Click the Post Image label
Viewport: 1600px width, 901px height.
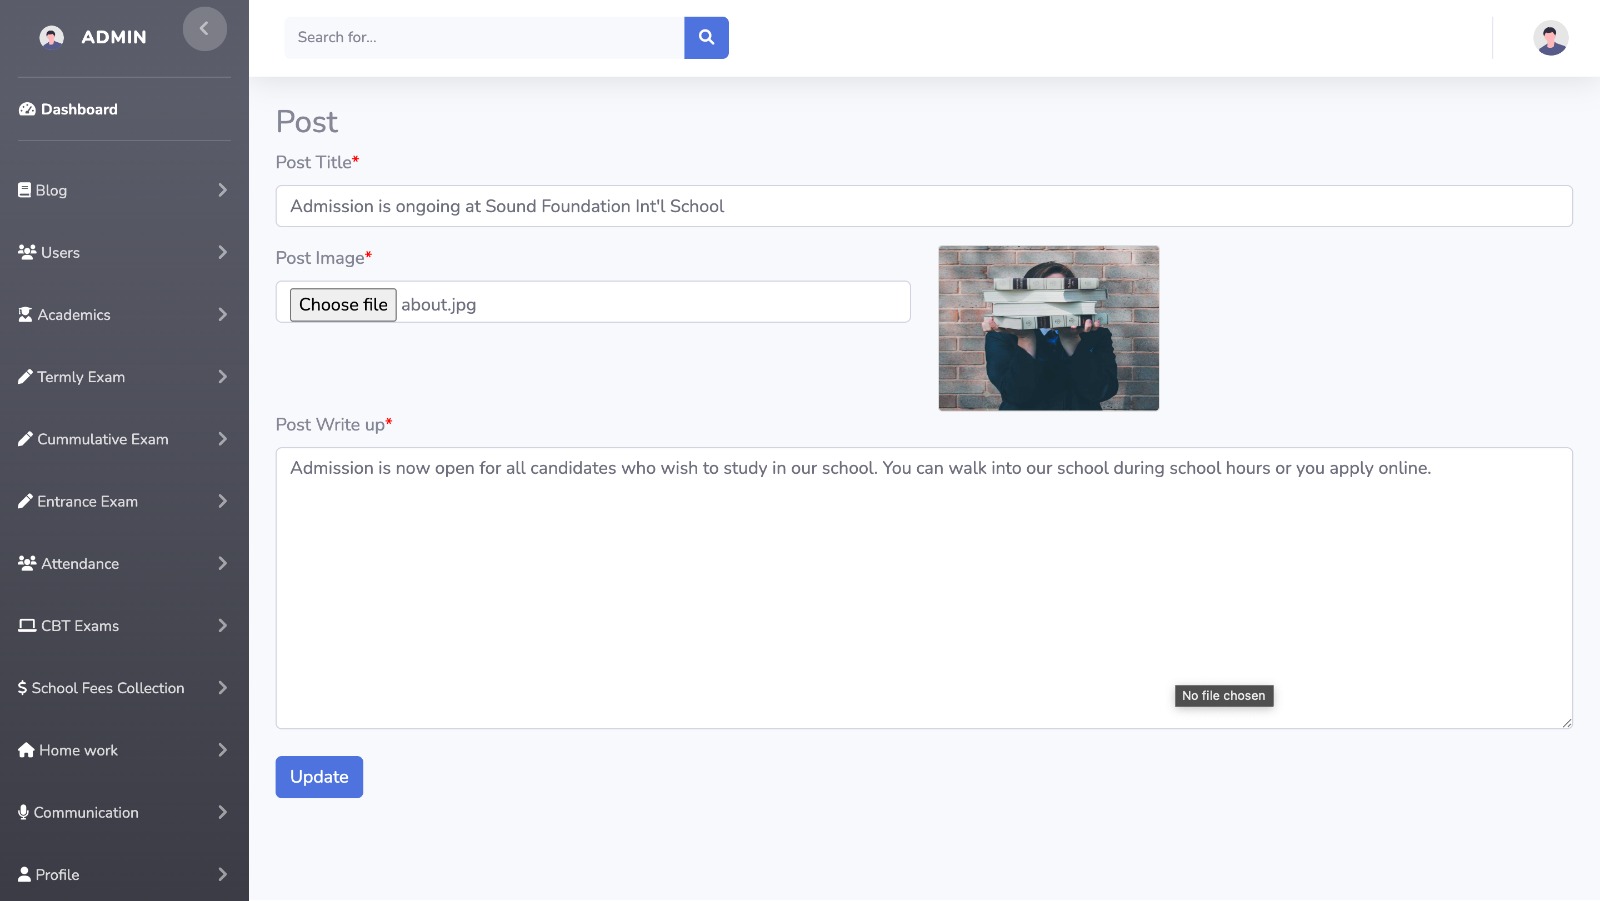(x=324, y=258)
